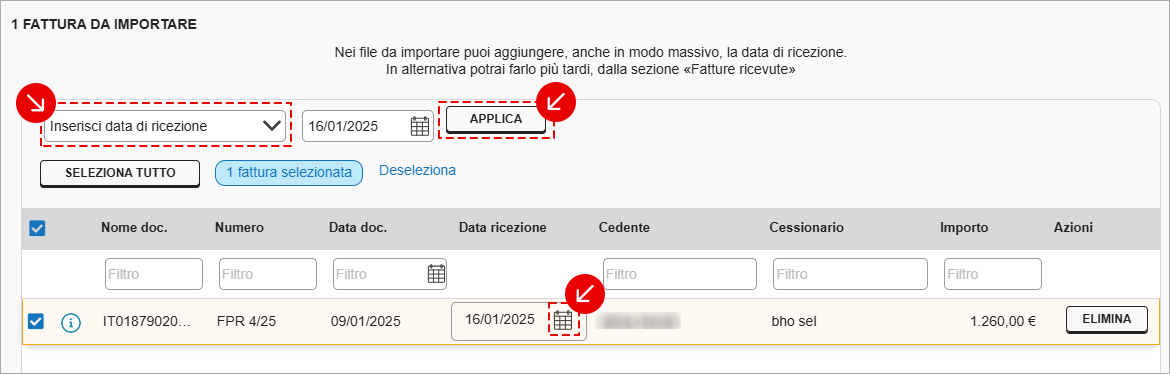Click the info icon of invoice row

71,322
